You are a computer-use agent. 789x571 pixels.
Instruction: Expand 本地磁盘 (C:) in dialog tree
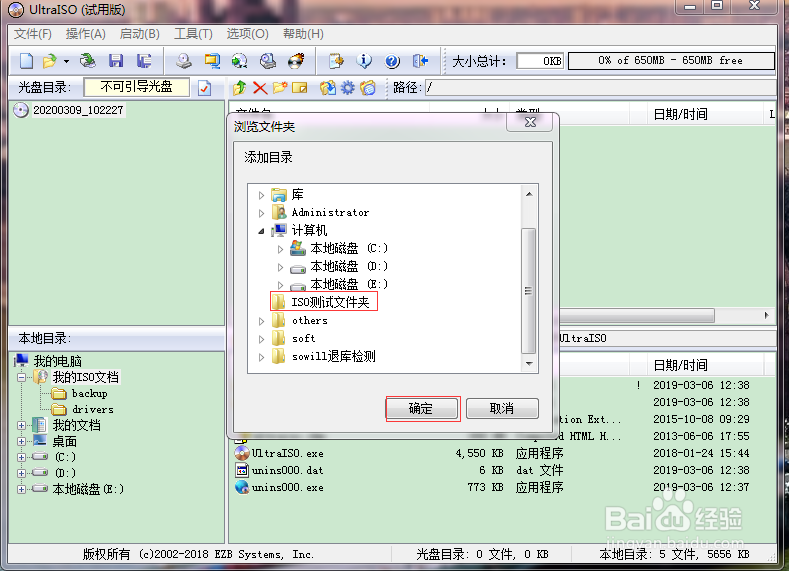pyautogui.click(x=280, y=249)
